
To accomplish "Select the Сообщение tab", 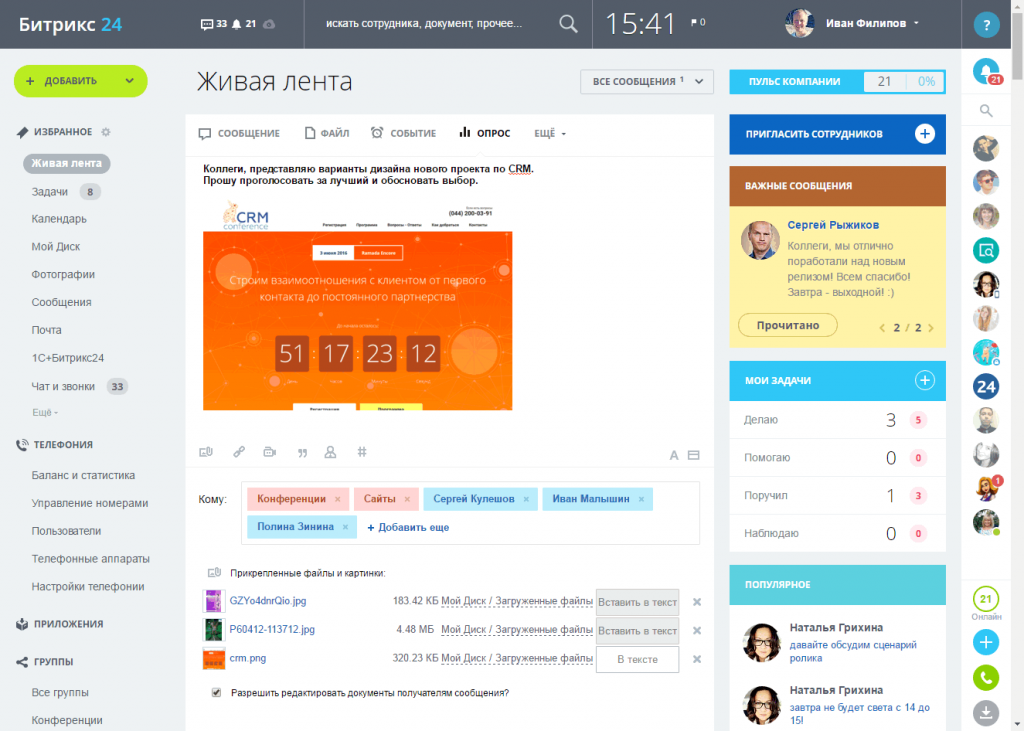I will (239, 133).
